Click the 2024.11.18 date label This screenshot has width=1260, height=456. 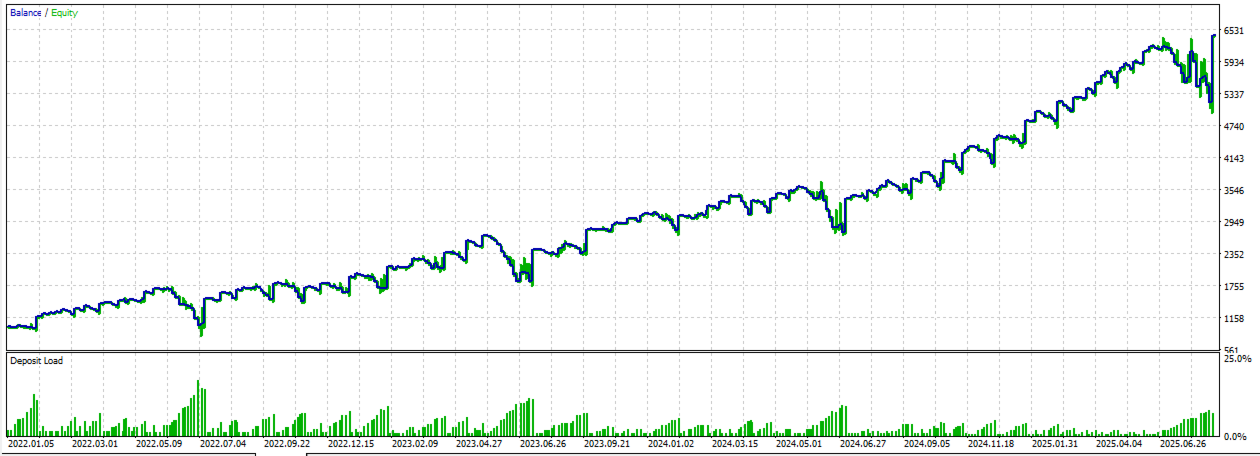991,442
